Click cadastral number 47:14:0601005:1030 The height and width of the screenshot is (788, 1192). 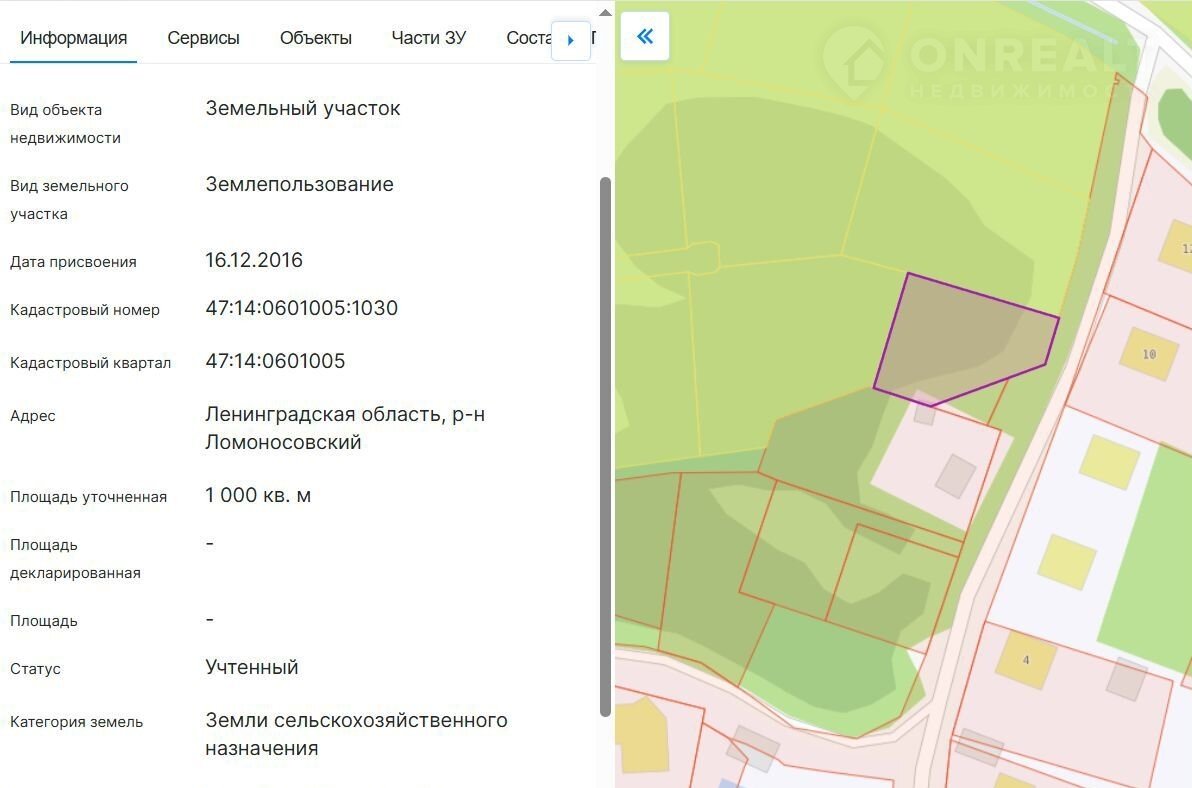[x=301, y=308]
